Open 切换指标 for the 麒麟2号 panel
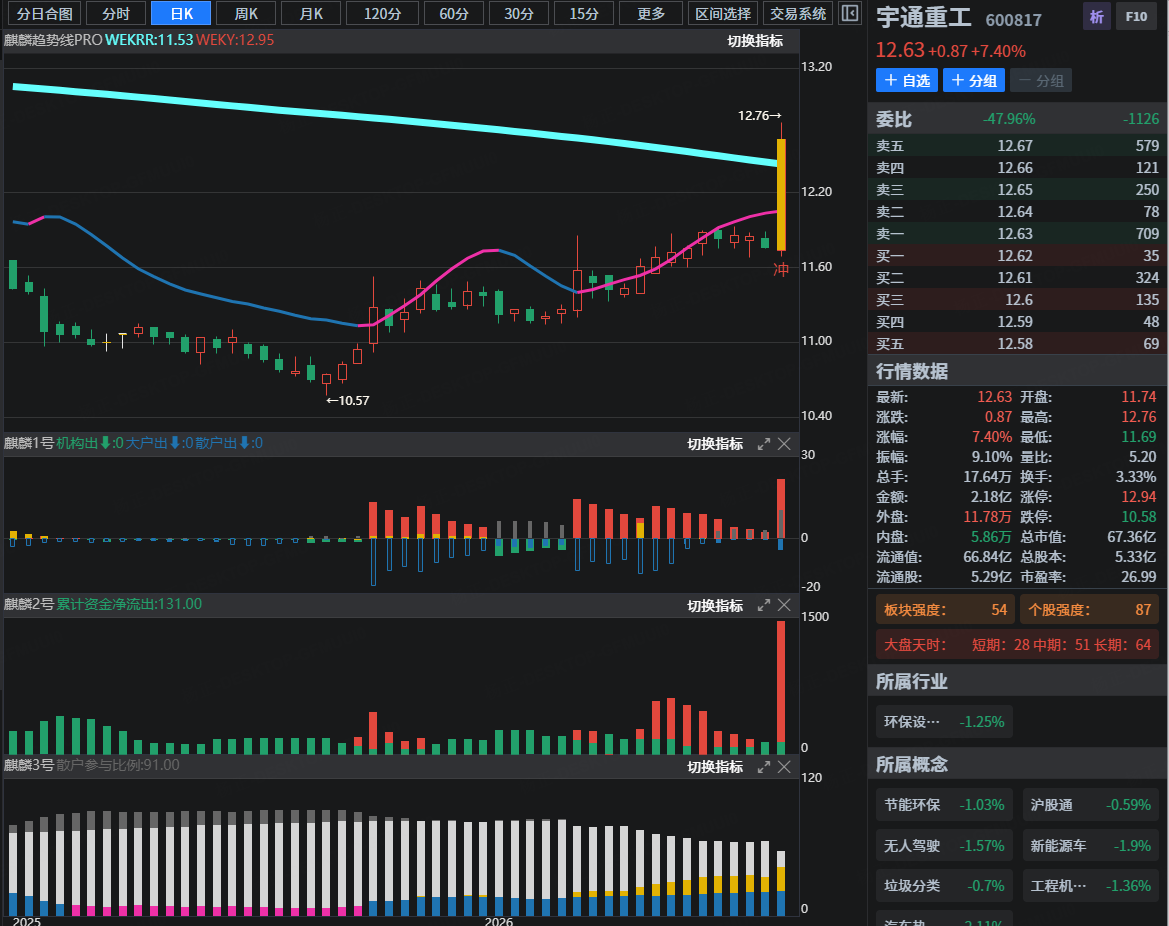Viewport: 1169px width, 926px height. coord(715,606)
